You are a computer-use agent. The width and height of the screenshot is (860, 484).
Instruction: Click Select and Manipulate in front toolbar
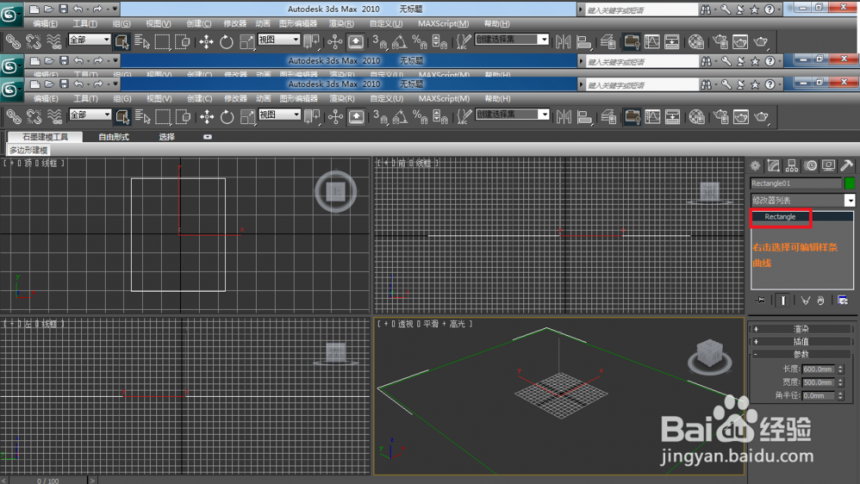point(336,117)
